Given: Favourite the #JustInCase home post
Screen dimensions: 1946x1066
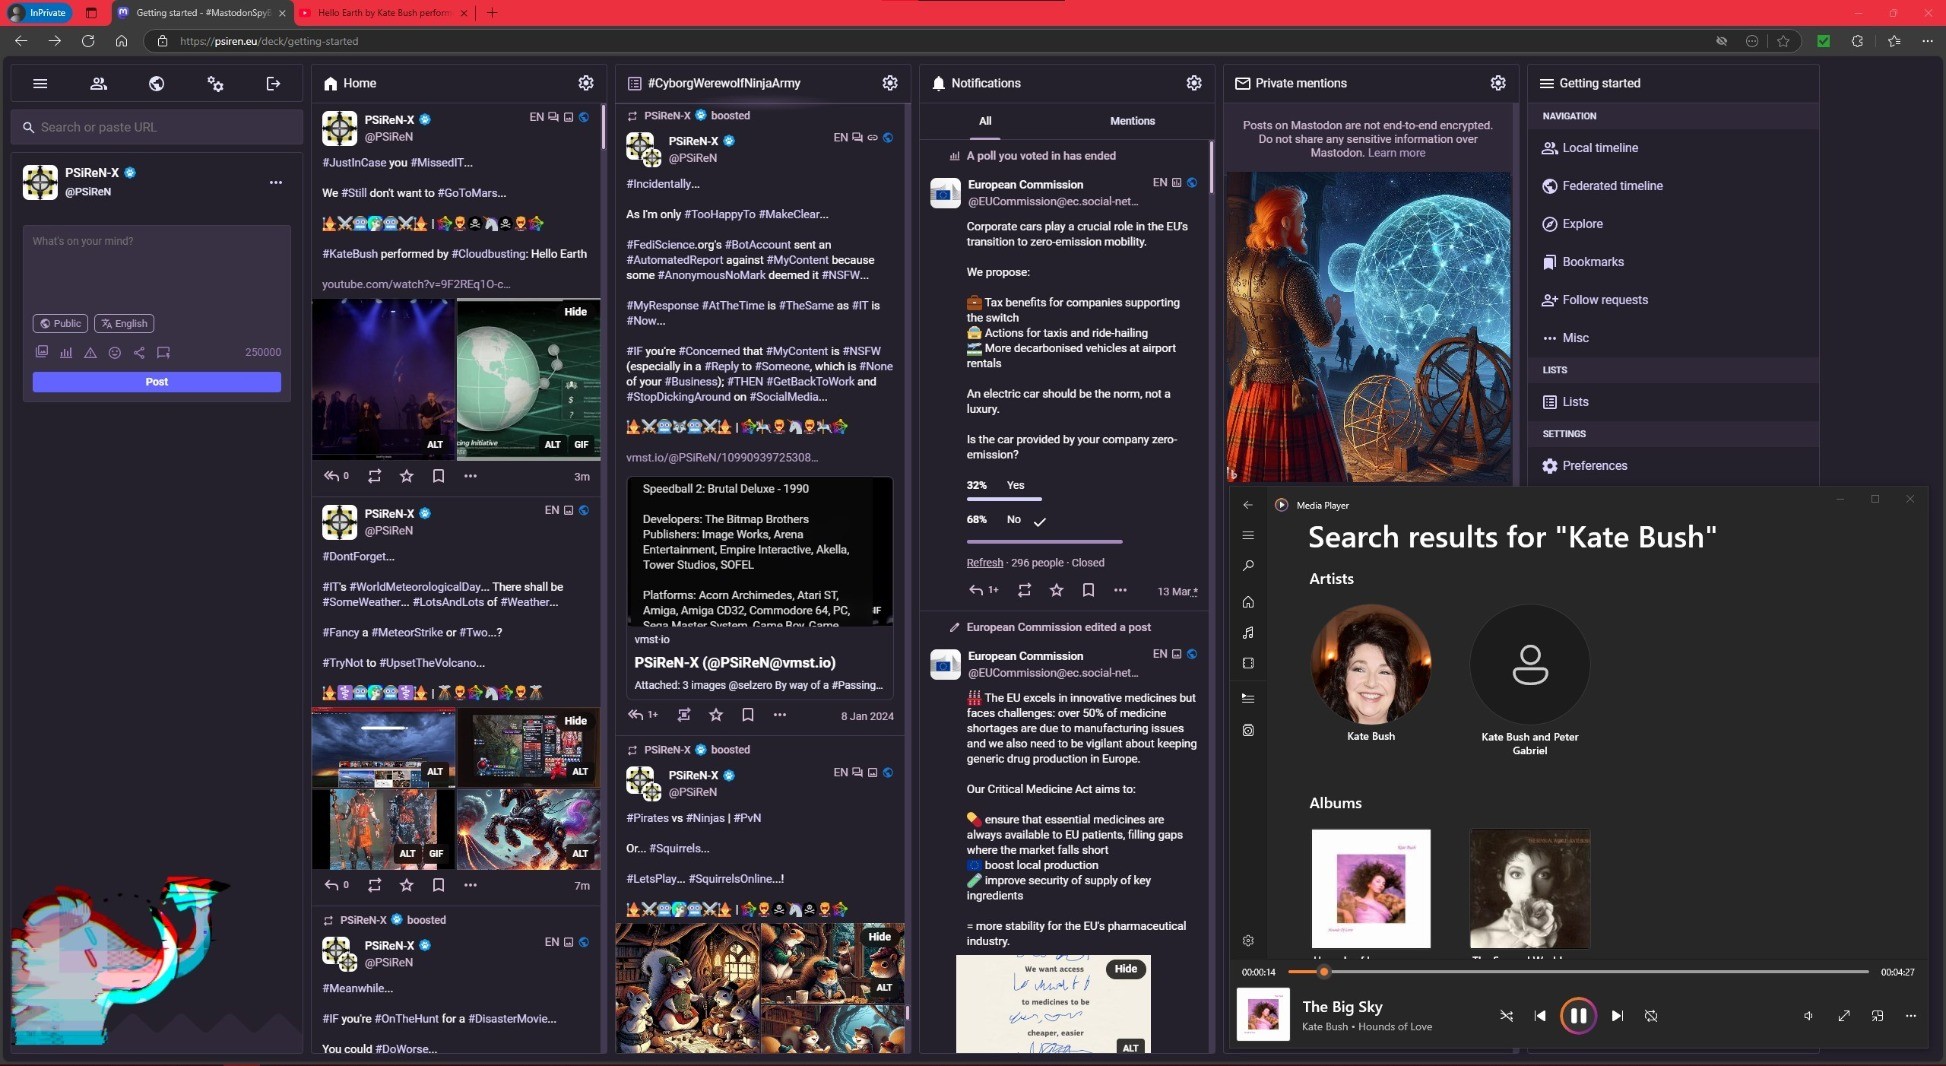Looking at the screenshot, I should [x=406, y=476].
